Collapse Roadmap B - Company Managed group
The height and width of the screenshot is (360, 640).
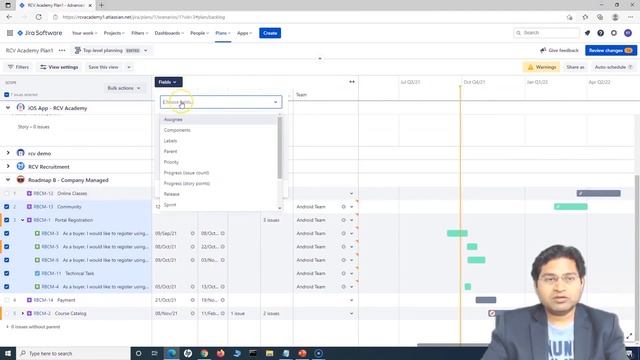tap(8, 180)
